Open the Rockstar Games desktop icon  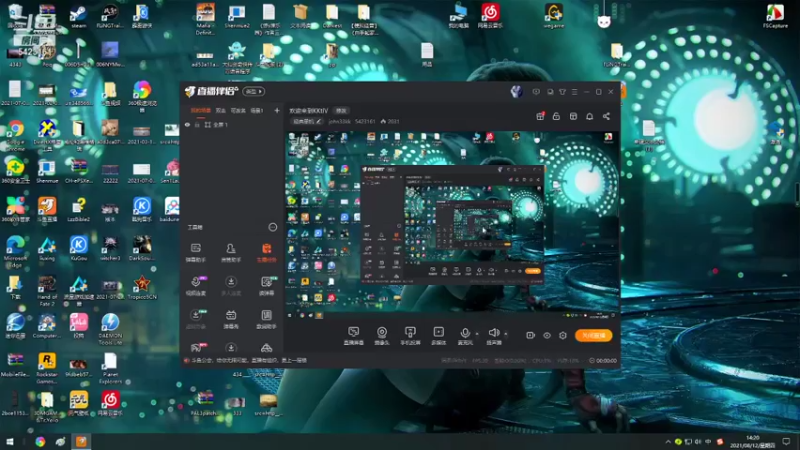(47, 368)
